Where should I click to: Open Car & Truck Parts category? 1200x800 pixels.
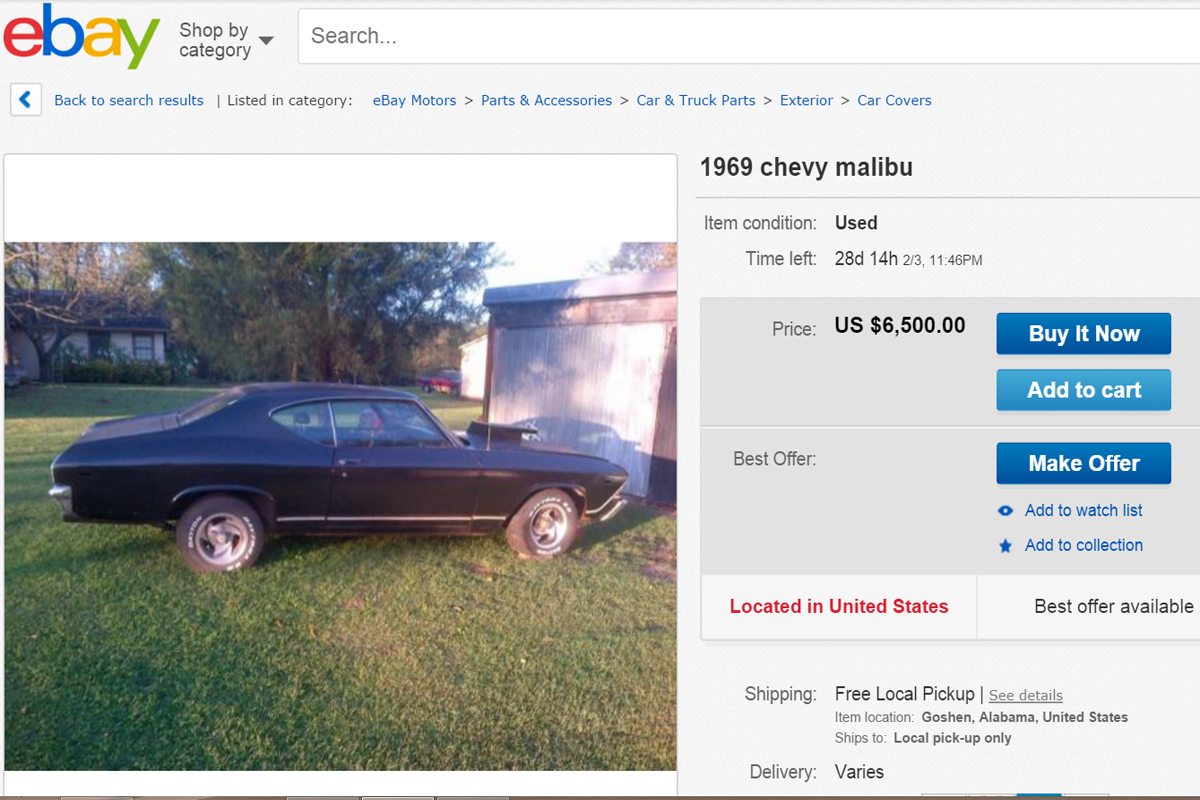tap(696, 100)
